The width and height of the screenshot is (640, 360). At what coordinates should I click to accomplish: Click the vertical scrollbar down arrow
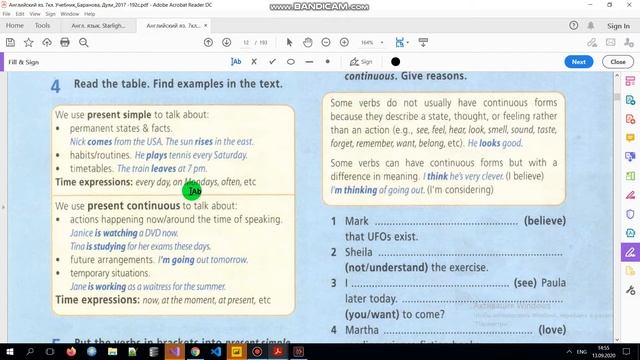[617, 339]
